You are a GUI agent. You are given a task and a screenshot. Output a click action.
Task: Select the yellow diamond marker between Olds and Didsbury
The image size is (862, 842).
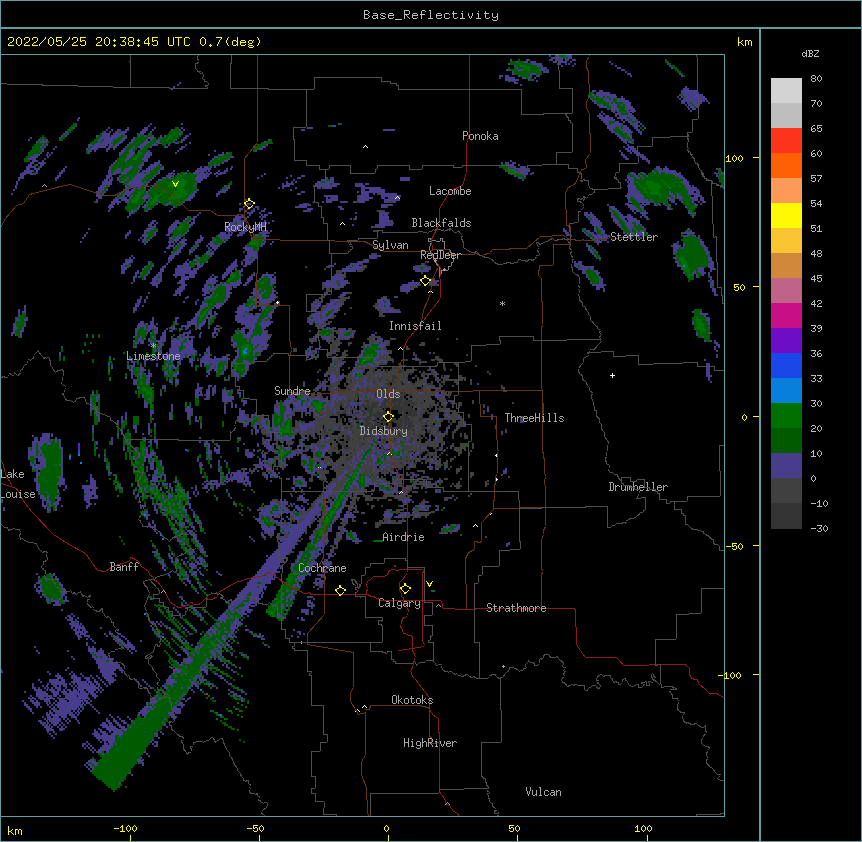[388, 416]
